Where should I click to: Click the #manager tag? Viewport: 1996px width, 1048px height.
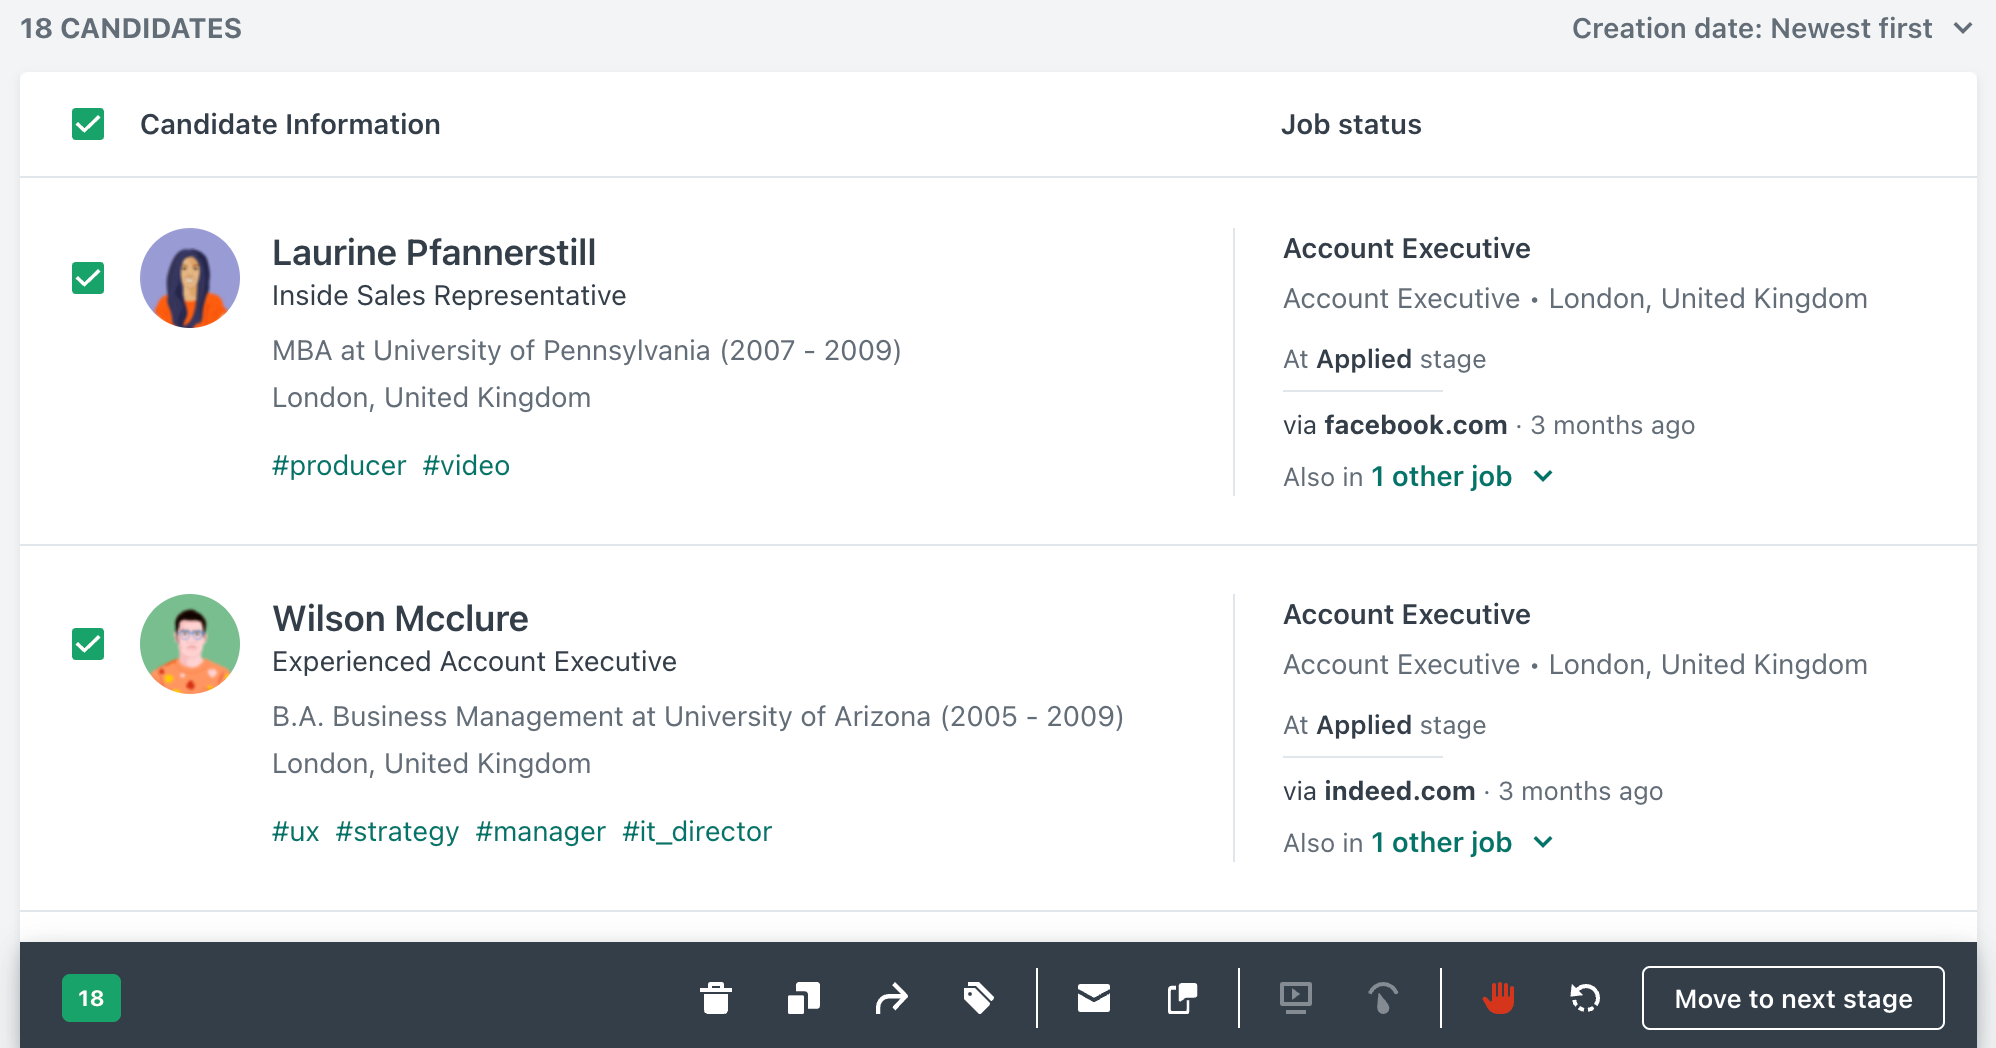(x=541, y=832)
